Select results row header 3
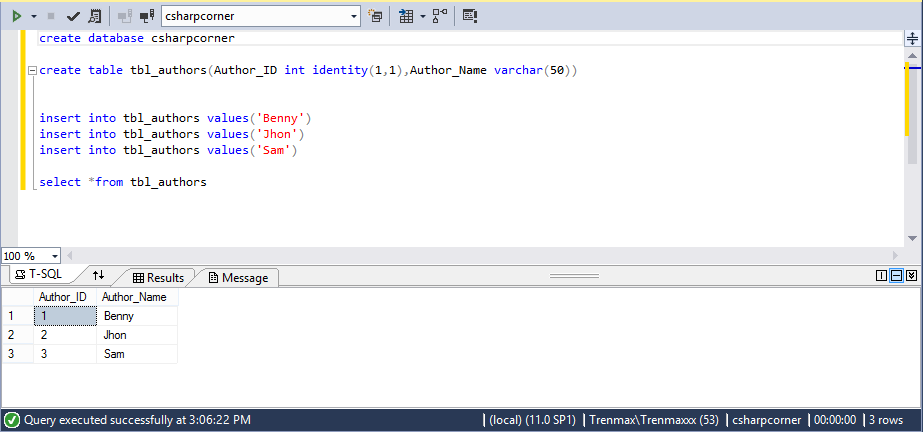This screenshot has height=432, width=923. pos(18,354)
